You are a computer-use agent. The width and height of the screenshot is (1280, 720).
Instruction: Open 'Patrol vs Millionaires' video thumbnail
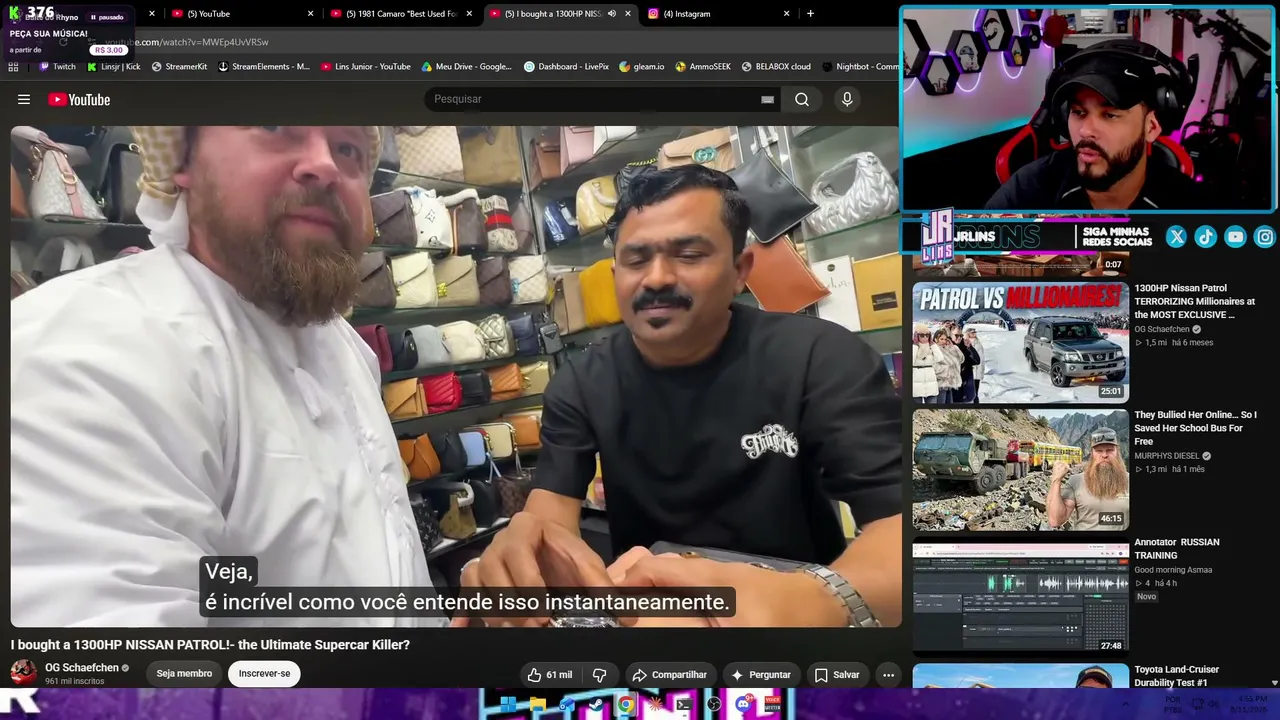pyautogui.click(x=1020, y=342)
